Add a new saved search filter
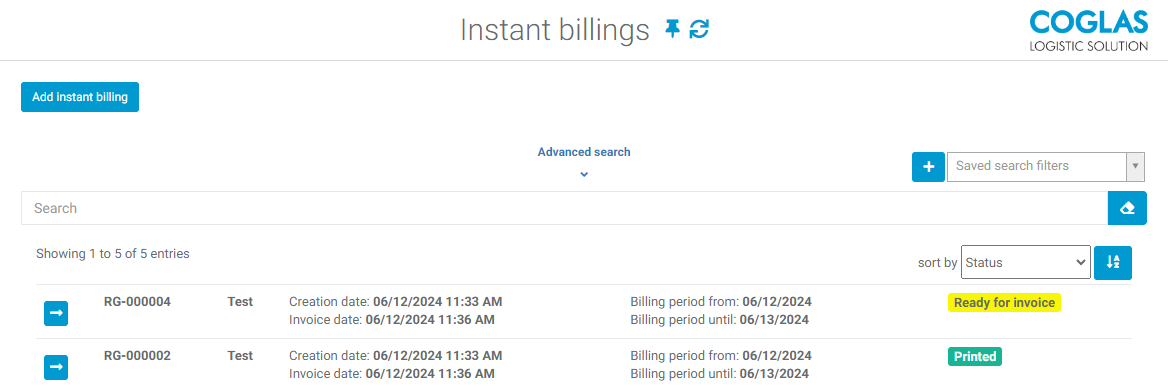Image resolution: width=1168 pixels, height=392 pixels. (928, 166)
